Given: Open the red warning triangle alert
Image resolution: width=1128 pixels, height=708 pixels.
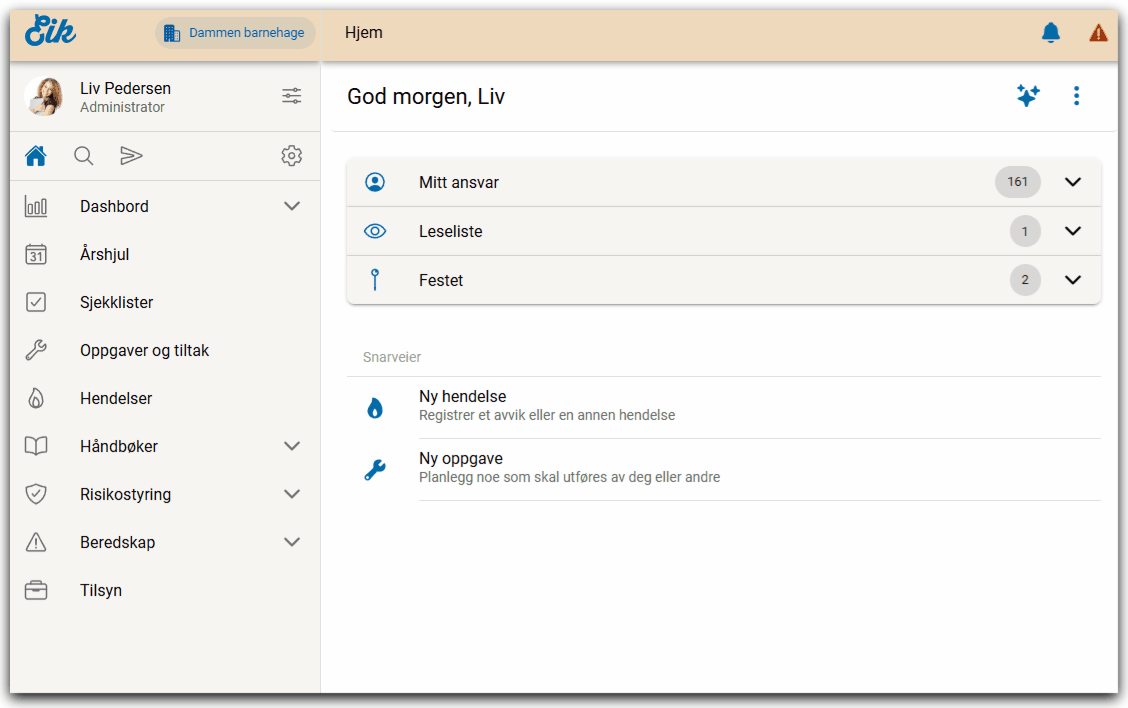Looking at the screenshot, I should tap(1098, 33).
